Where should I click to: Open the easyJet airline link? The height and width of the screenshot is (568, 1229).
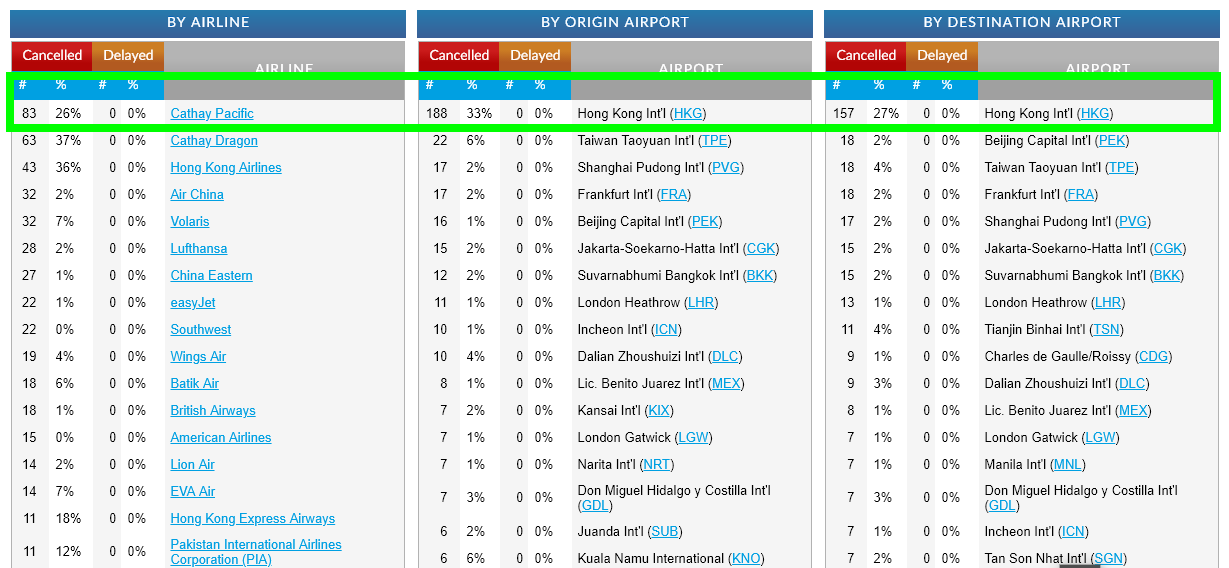[x=193, y=303]
